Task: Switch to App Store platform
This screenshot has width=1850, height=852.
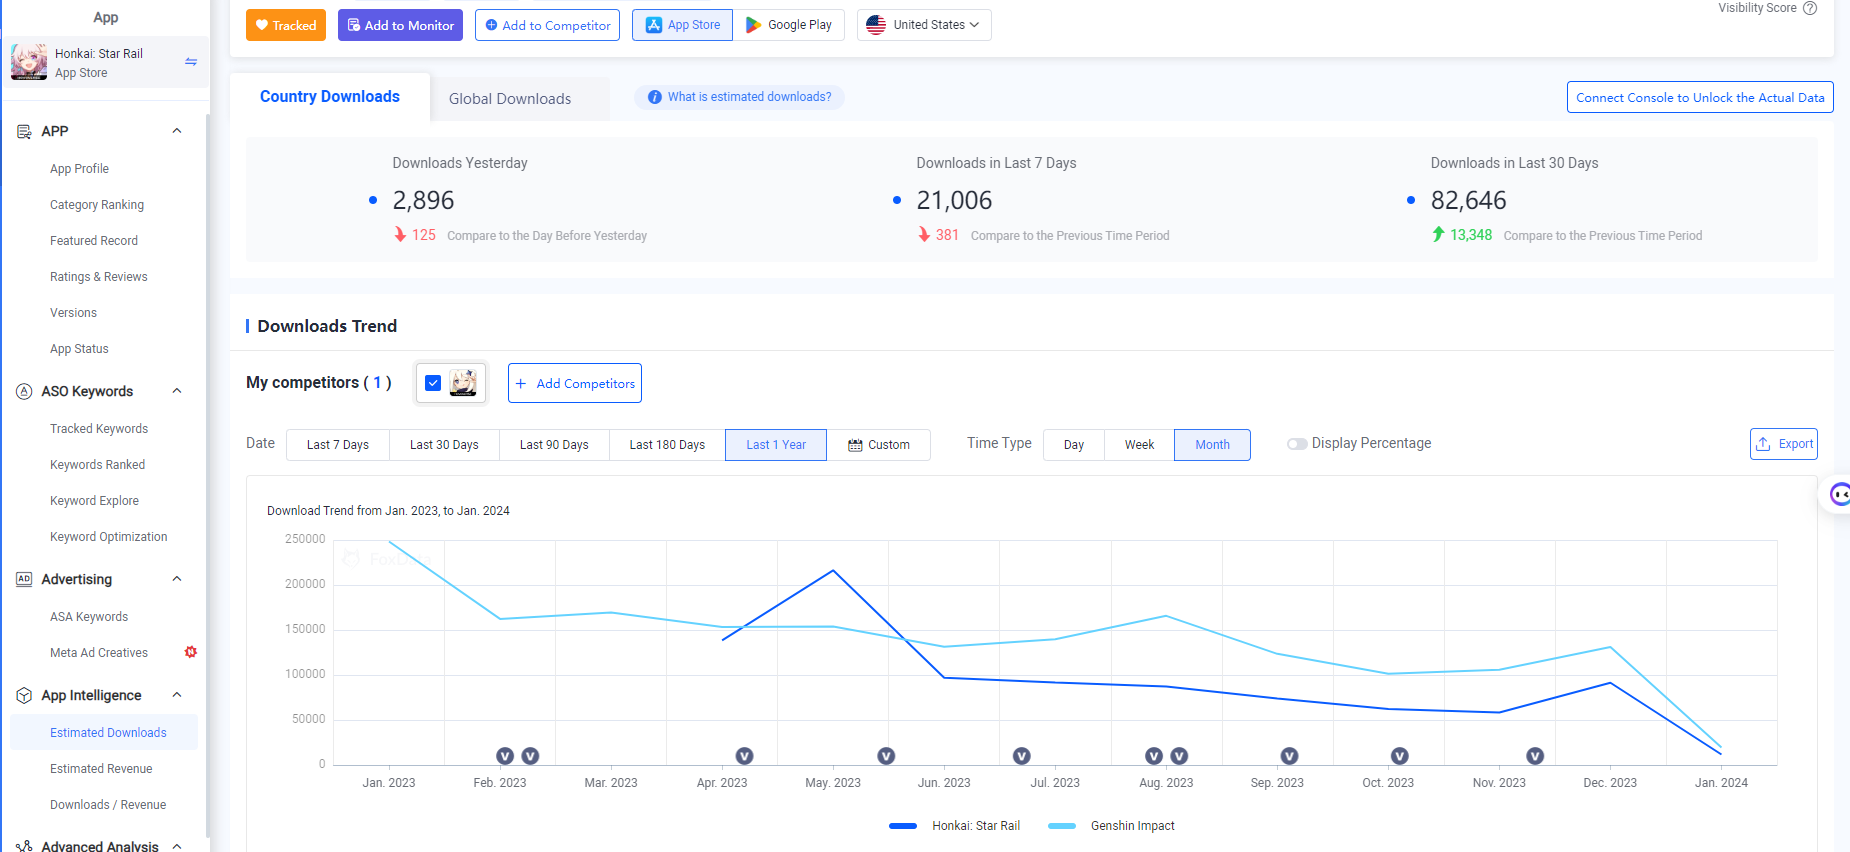Action: click(683, 25)
